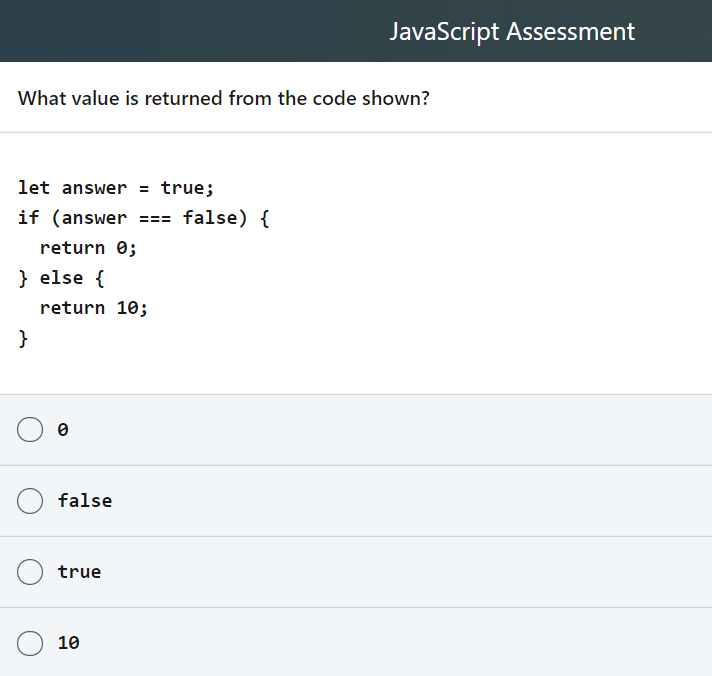Click the "false" answer label text

click(x=85, y=501)
